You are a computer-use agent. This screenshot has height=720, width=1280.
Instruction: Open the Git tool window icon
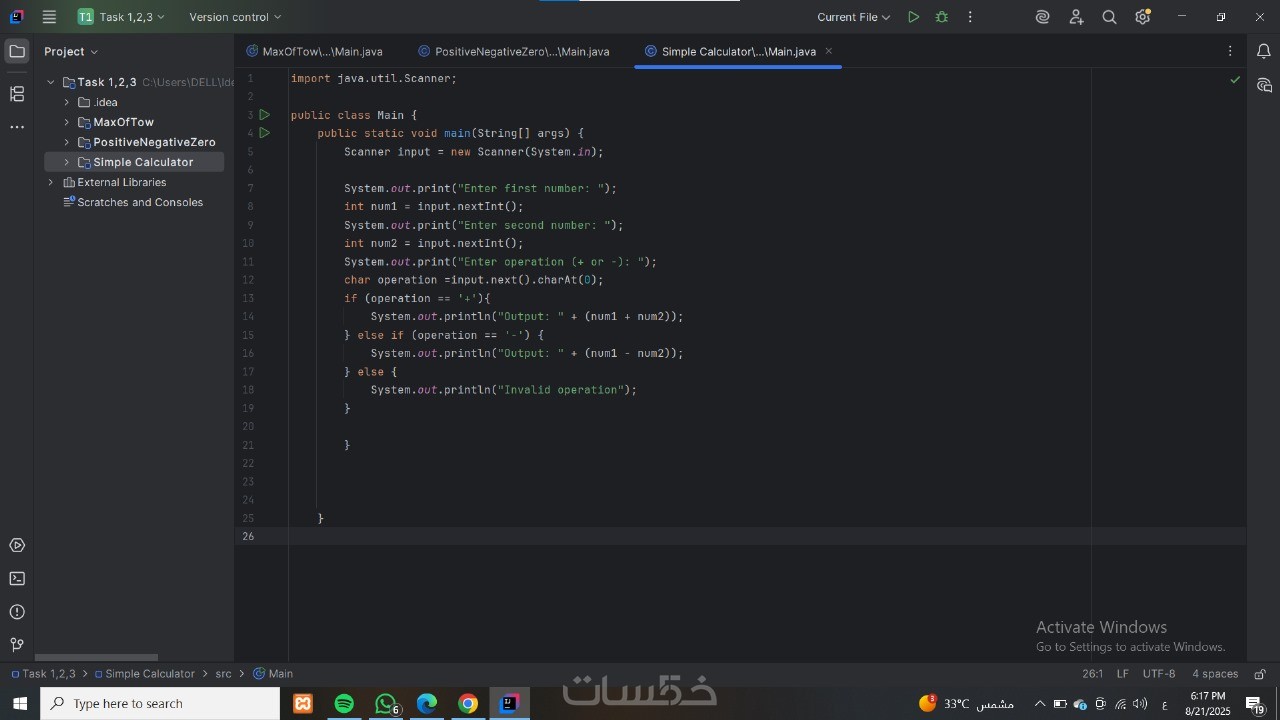[x=17, y=645]
